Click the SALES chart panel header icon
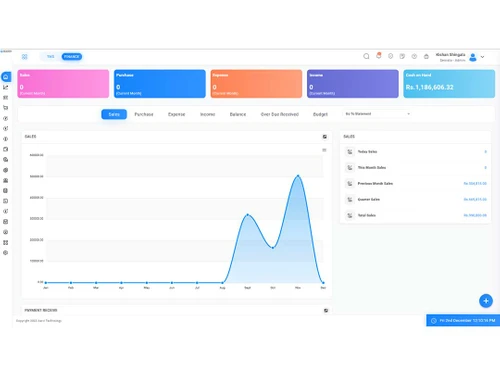Screen dimensions: 500x375 (x=325, y=137)
